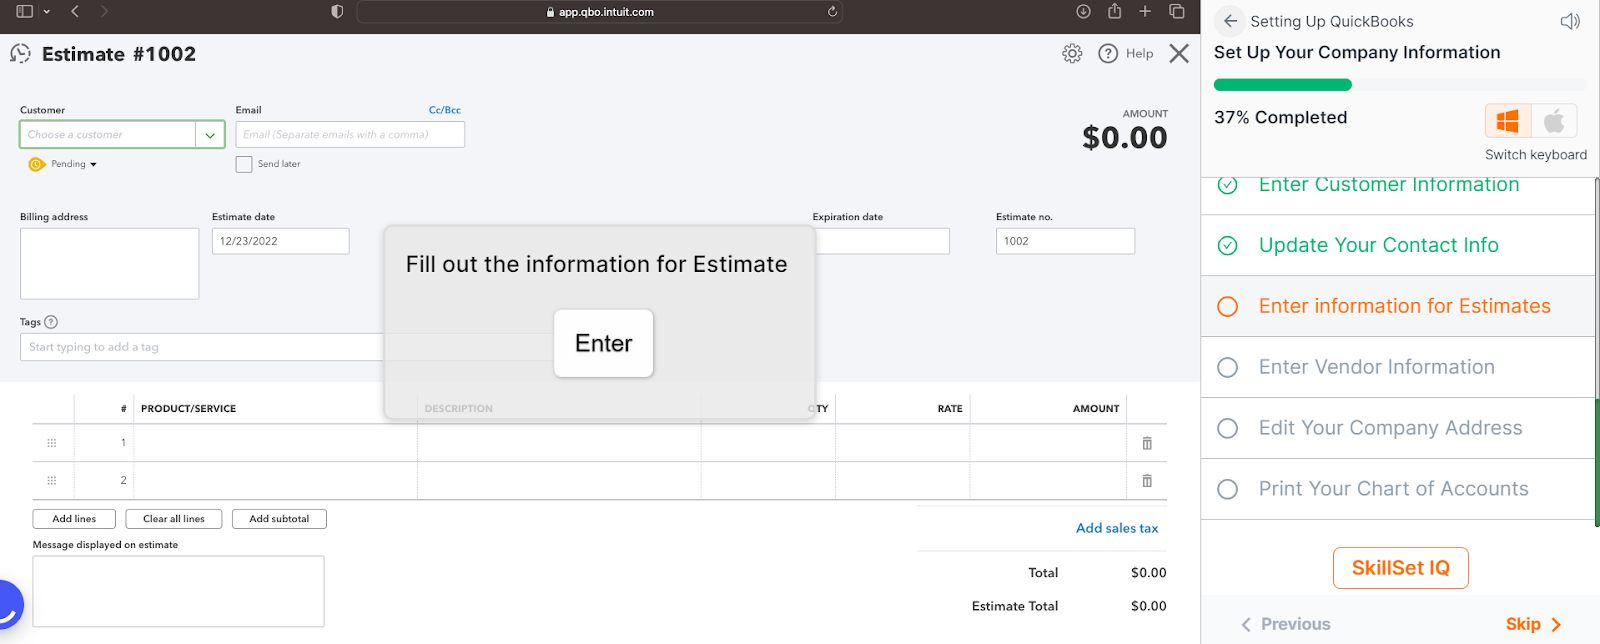Click the Help text label
This screenshot has width=1600, height=644.
[1139, 54]
